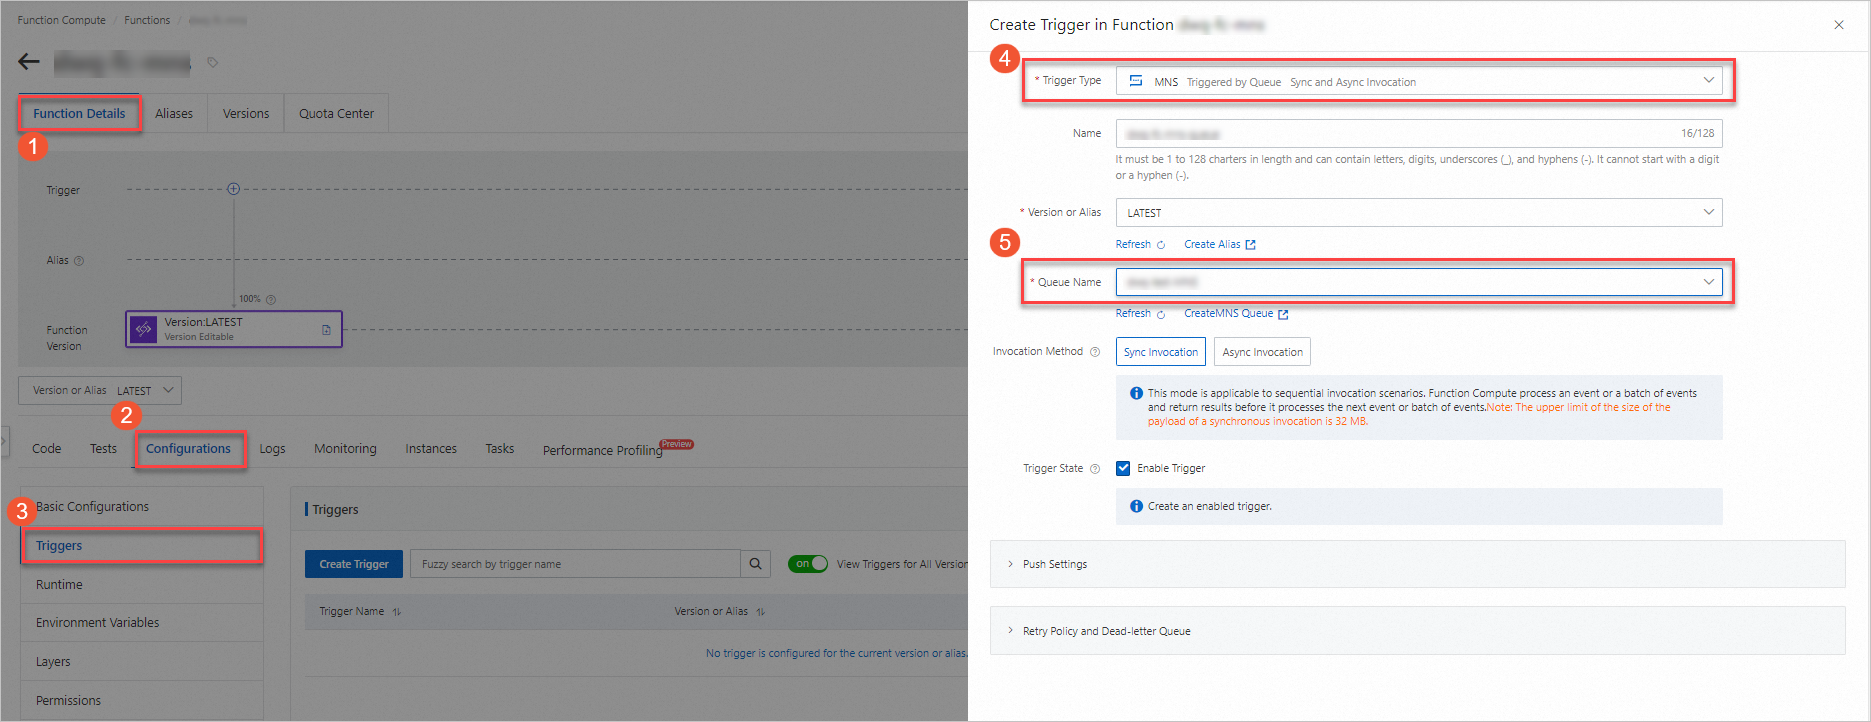The image size is (1871, 722).
Task: Focus the trigger Name input field
Action: (1419, 133)
